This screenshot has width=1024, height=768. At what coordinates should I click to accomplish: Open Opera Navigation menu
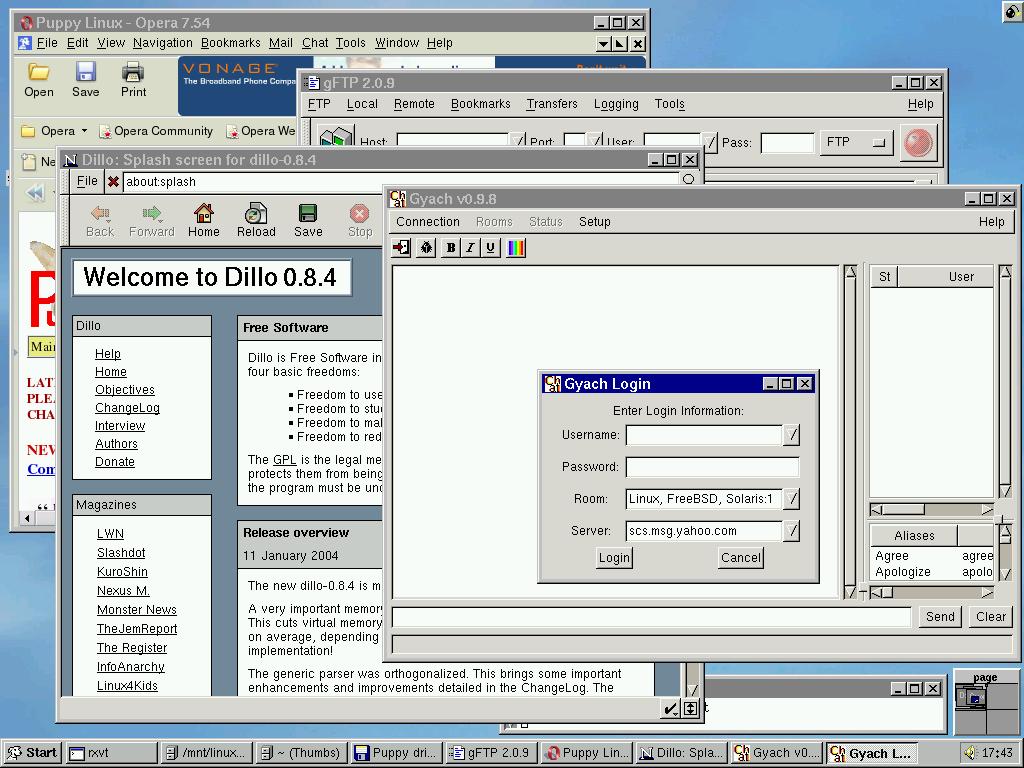coord(163,43)
